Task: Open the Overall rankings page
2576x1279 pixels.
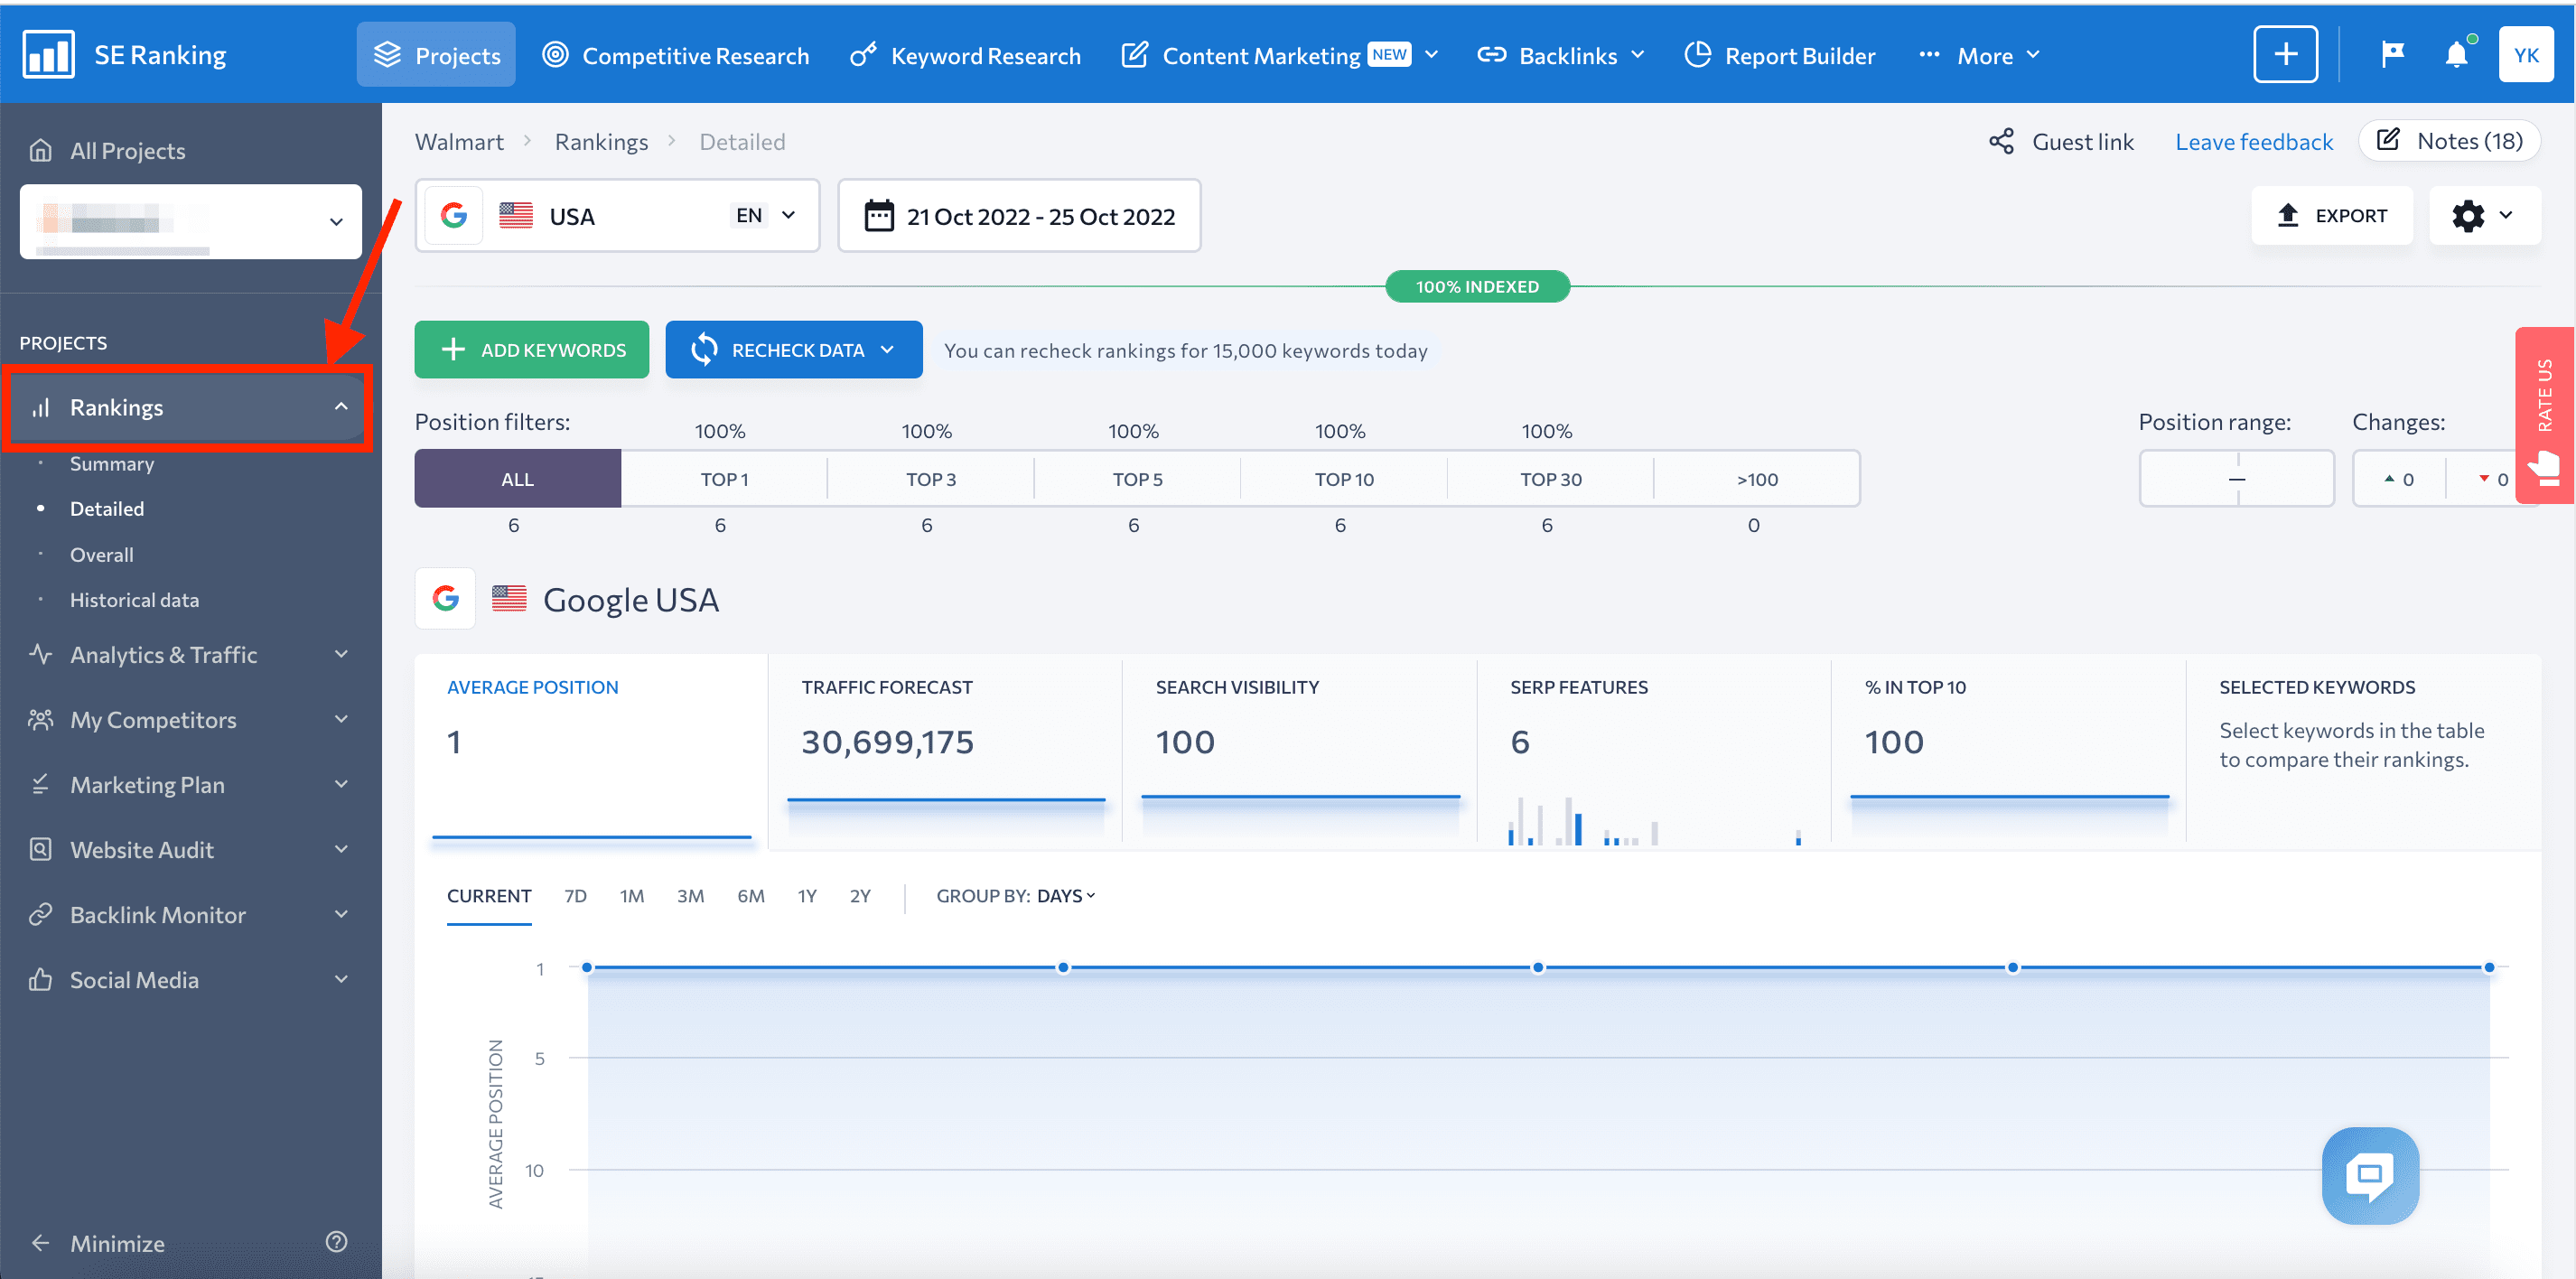Action: coord(101,554)
